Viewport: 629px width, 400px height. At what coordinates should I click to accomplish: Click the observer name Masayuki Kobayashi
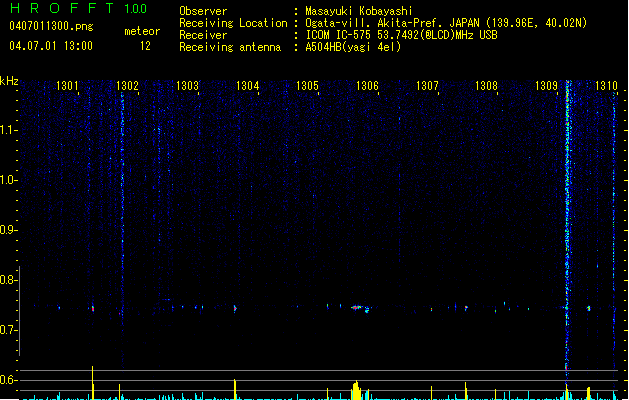click(x=359, y=11)
